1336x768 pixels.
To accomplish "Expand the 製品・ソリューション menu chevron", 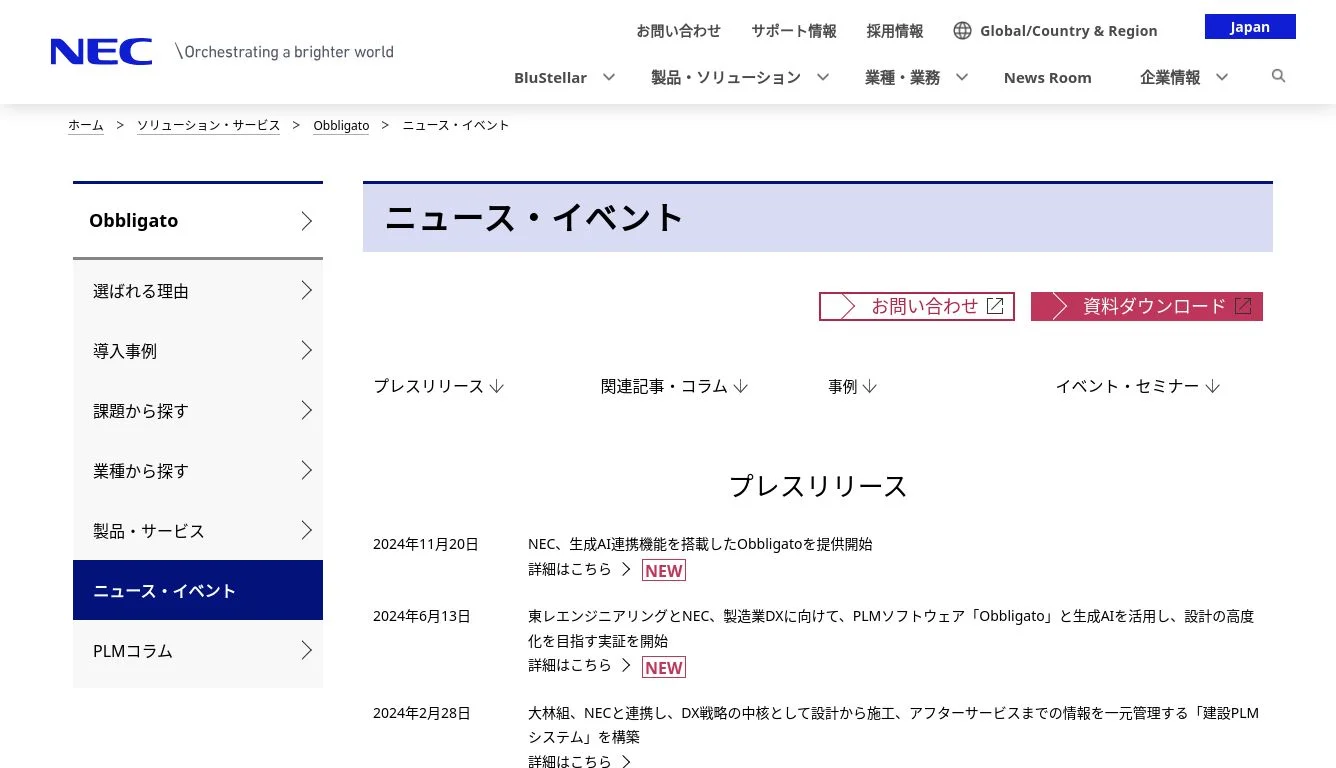I will tap(823, 77).
